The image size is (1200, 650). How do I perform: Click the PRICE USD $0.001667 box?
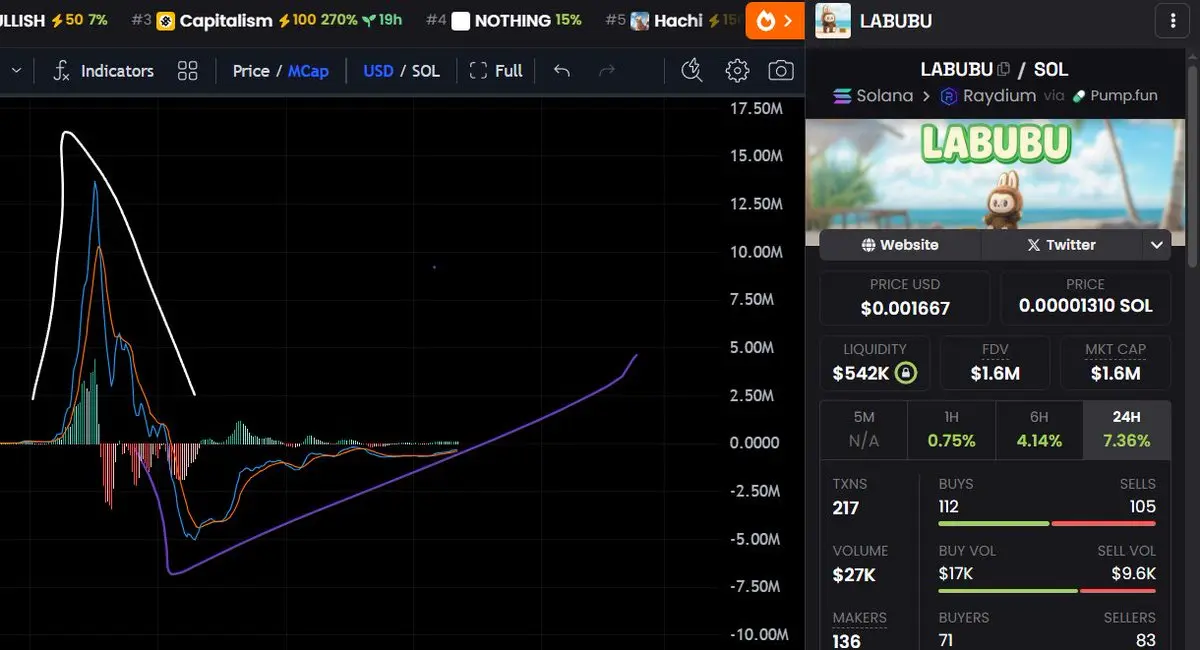pos(905,297)
